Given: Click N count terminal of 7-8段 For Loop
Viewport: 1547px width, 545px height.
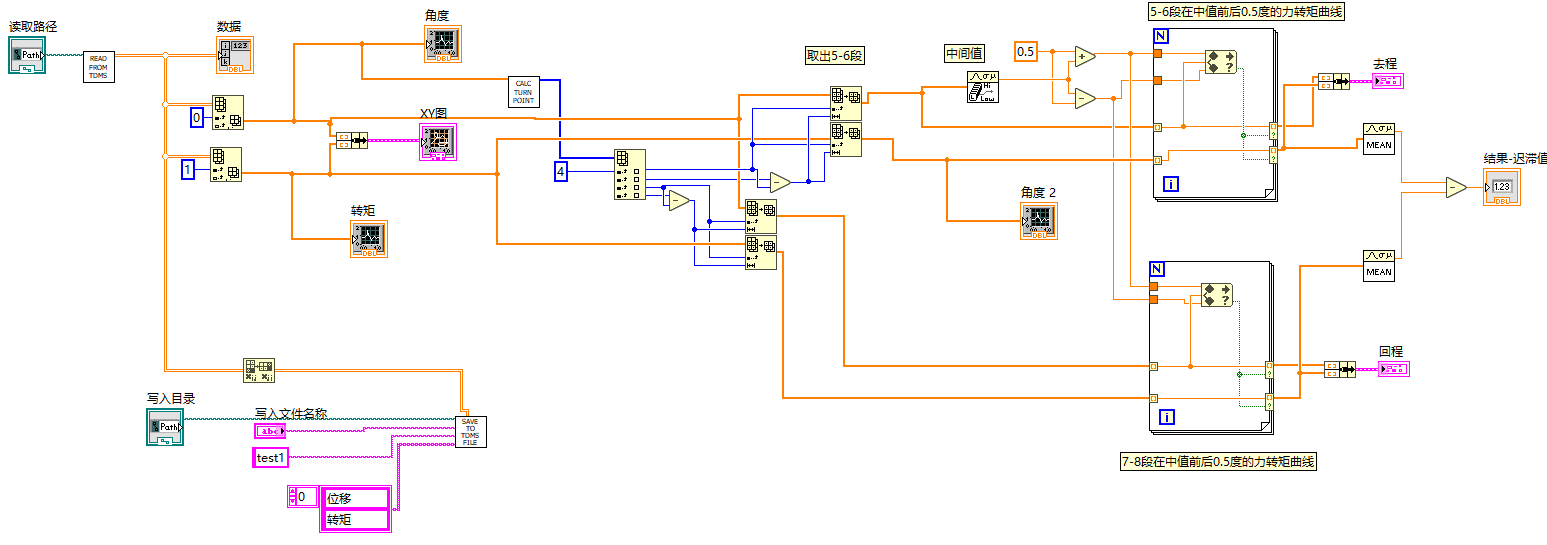Looking at the screenshot, I should tap(1157, 269).
